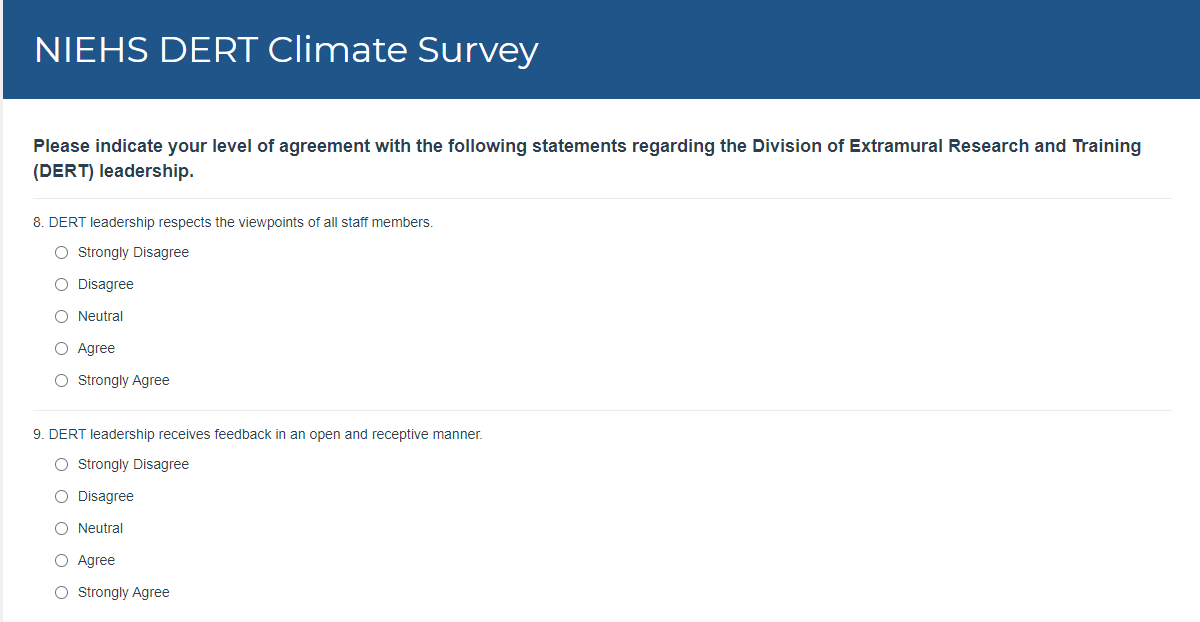Select Strongly Agree radio for question 9
This screenshot has height=622, width=1200.
click(x=62, y=593)
